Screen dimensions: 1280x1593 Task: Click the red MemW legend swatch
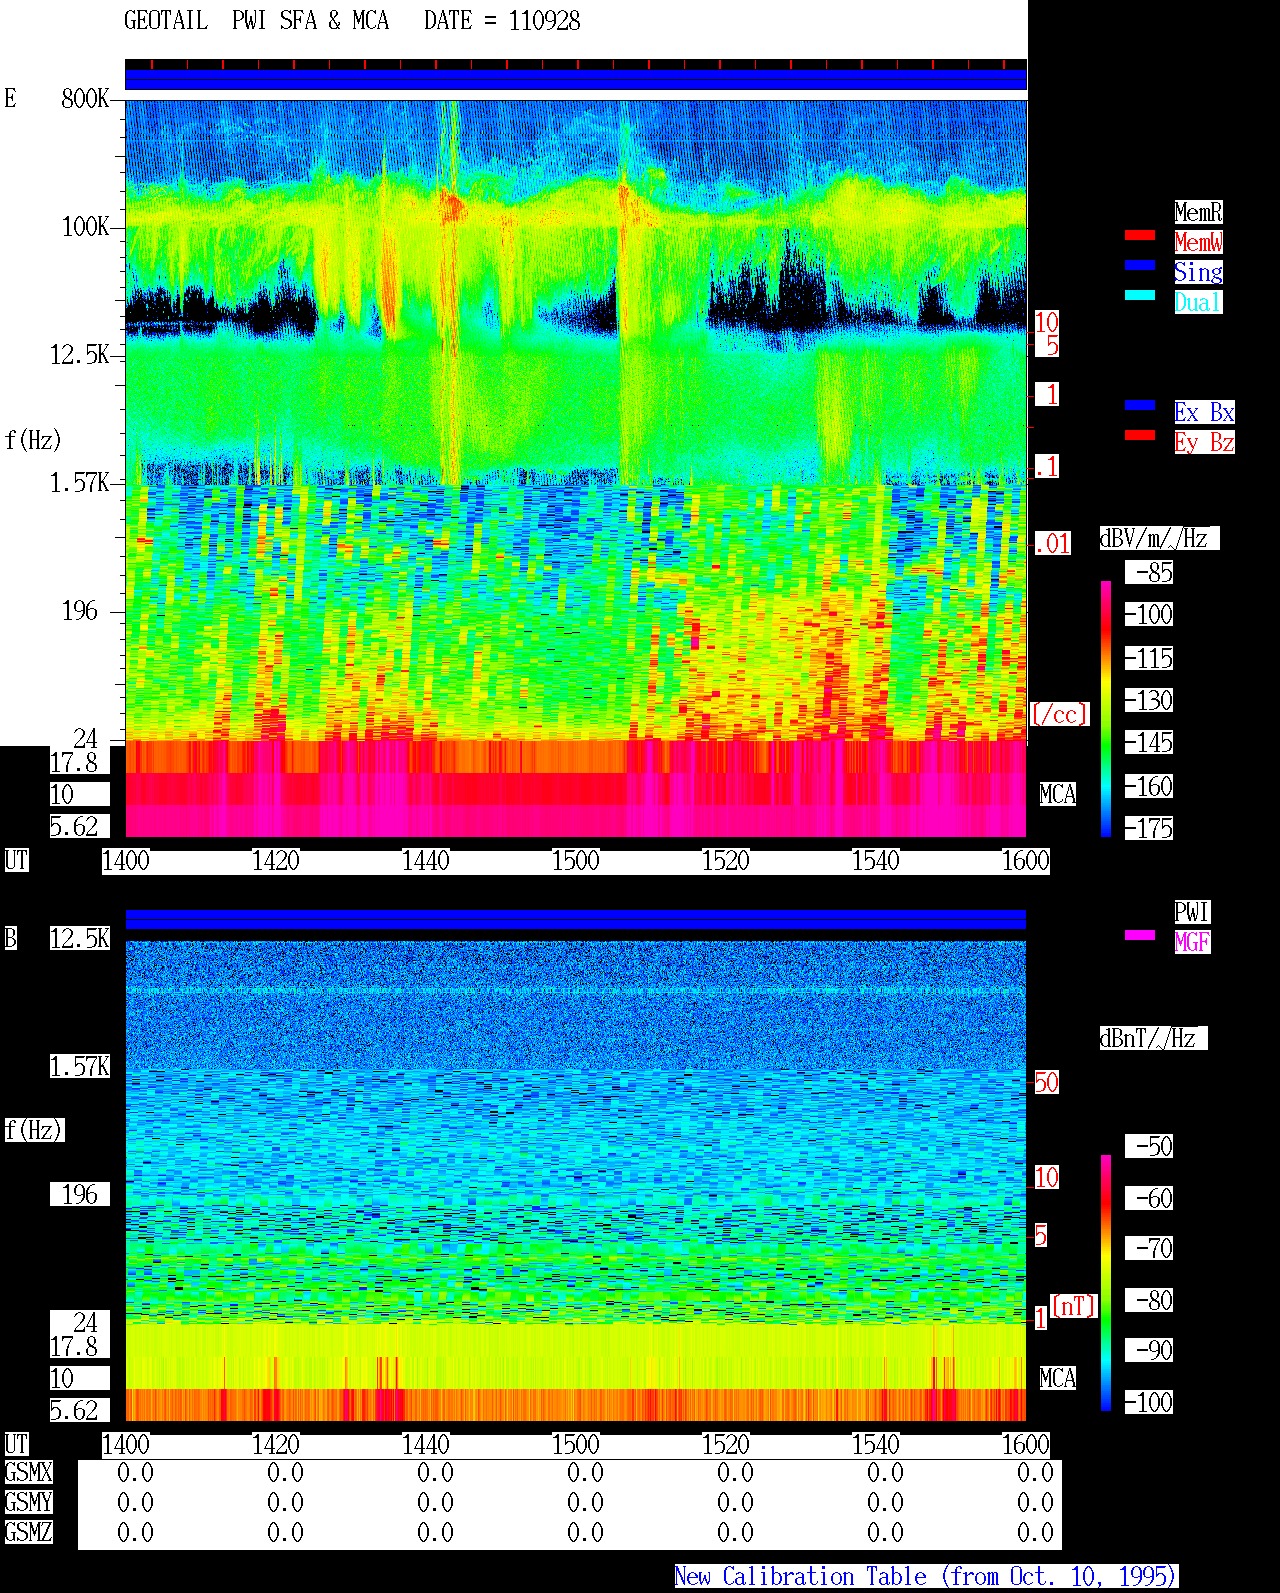[1140, 235]
